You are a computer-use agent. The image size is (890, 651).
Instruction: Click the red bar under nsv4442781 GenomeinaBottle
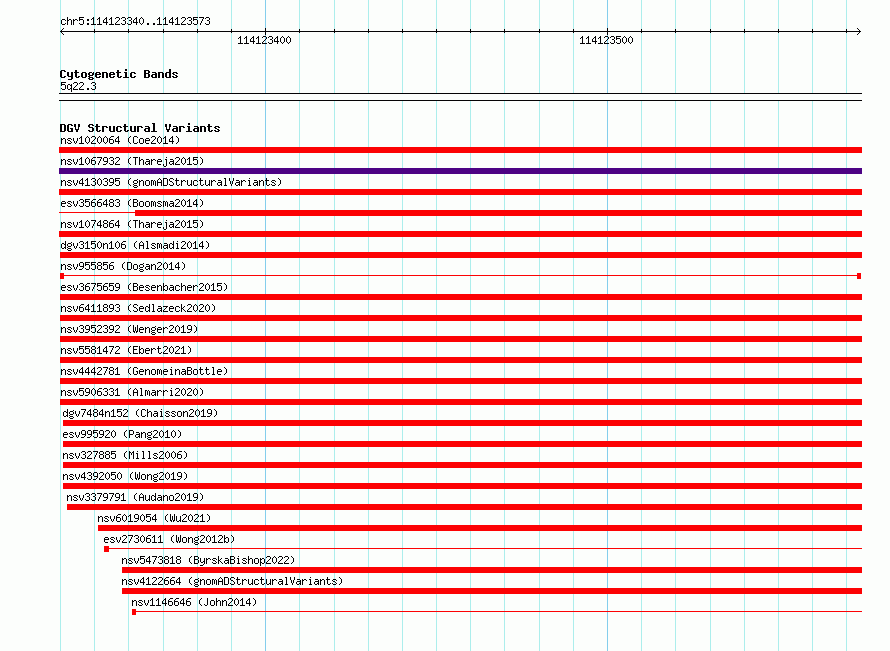click(460, 381)
